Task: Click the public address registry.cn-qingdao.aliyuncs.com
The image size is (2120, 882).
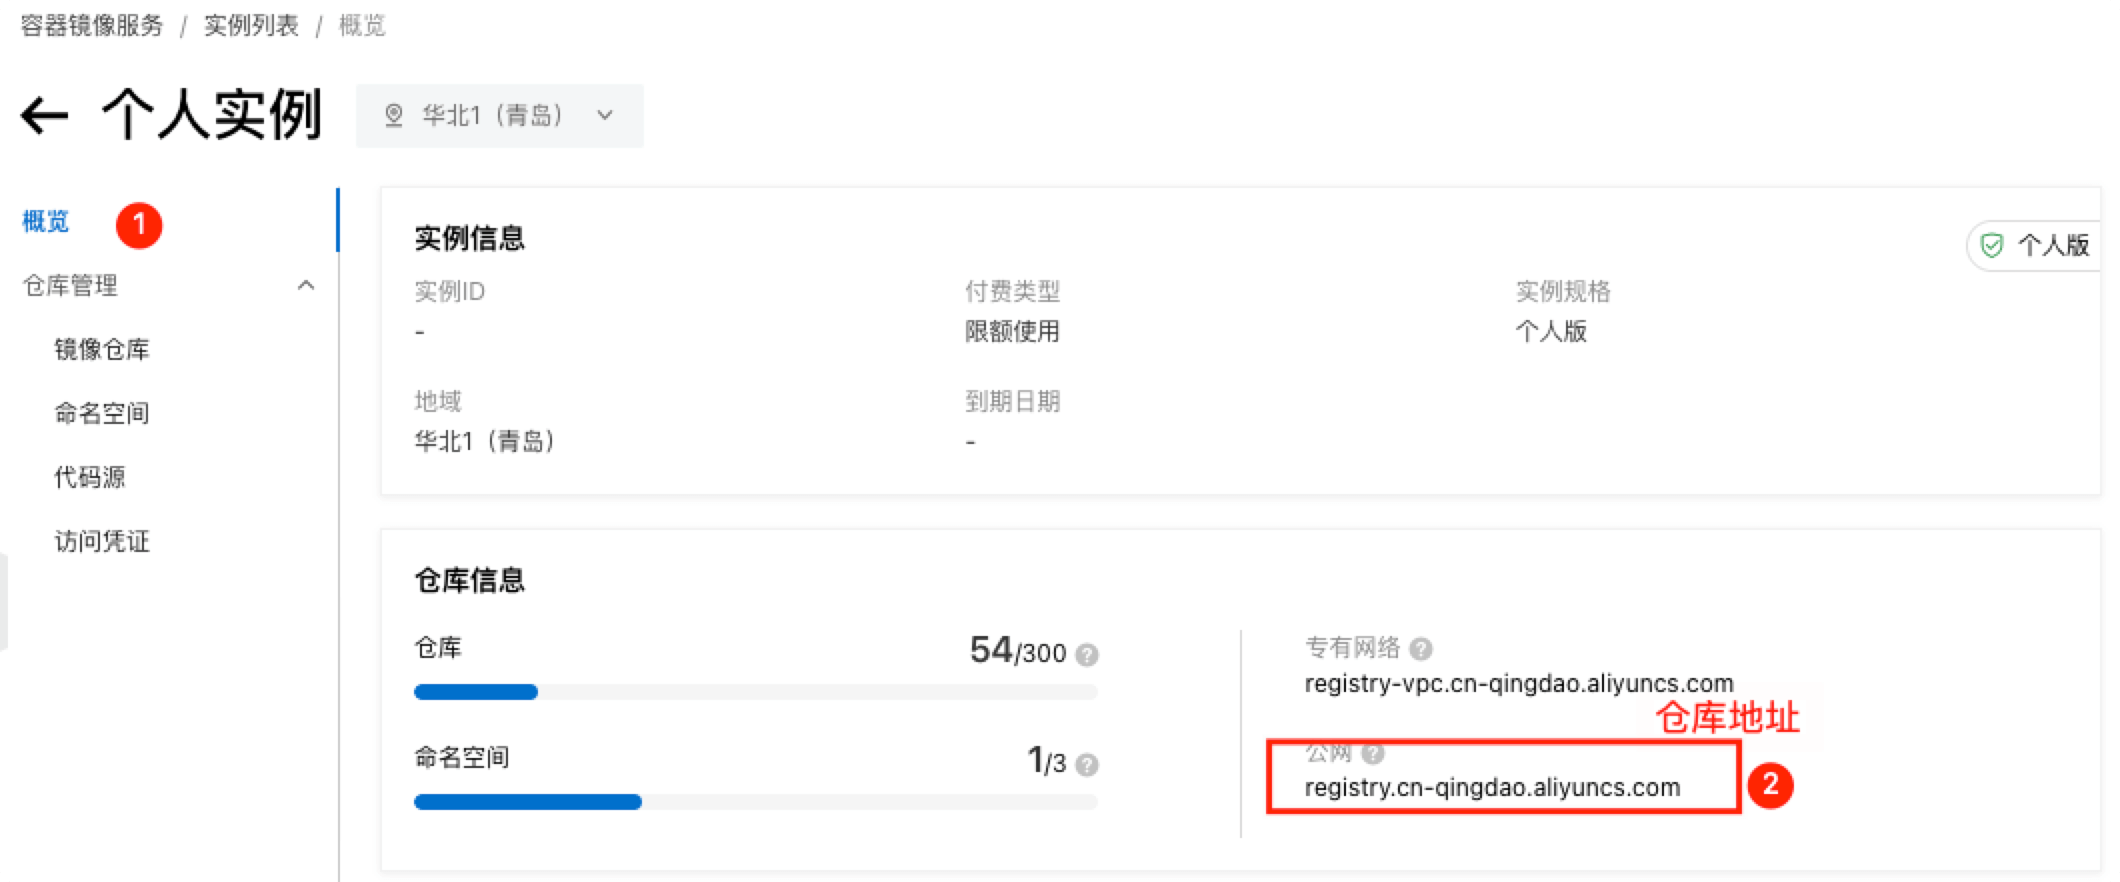Action: pyautogui.click(x=1492, y=788)
